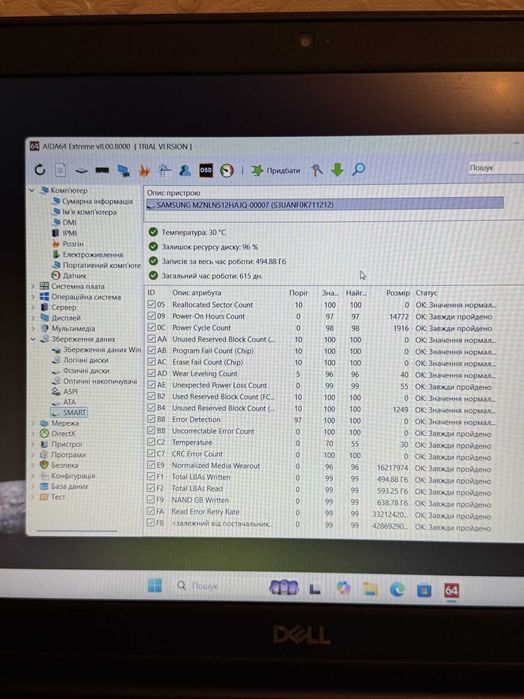
Task: Click the Придбати purchase button
Action: tap(276, 170)
